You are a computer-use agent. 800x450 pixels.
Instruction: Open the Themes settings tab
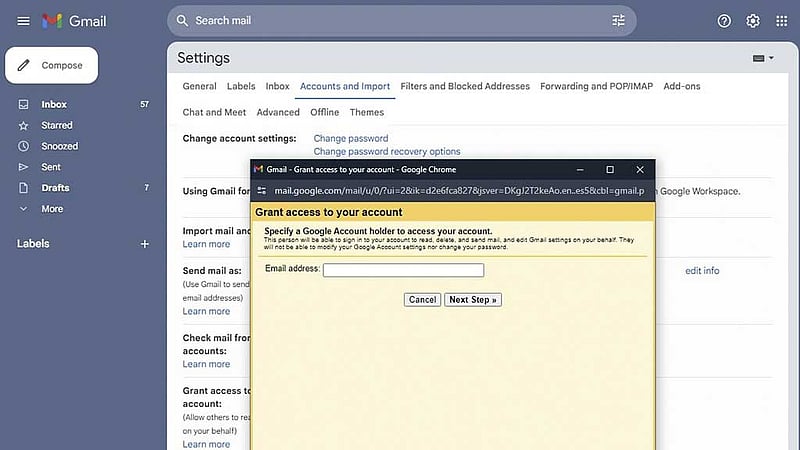click(366, 112)
